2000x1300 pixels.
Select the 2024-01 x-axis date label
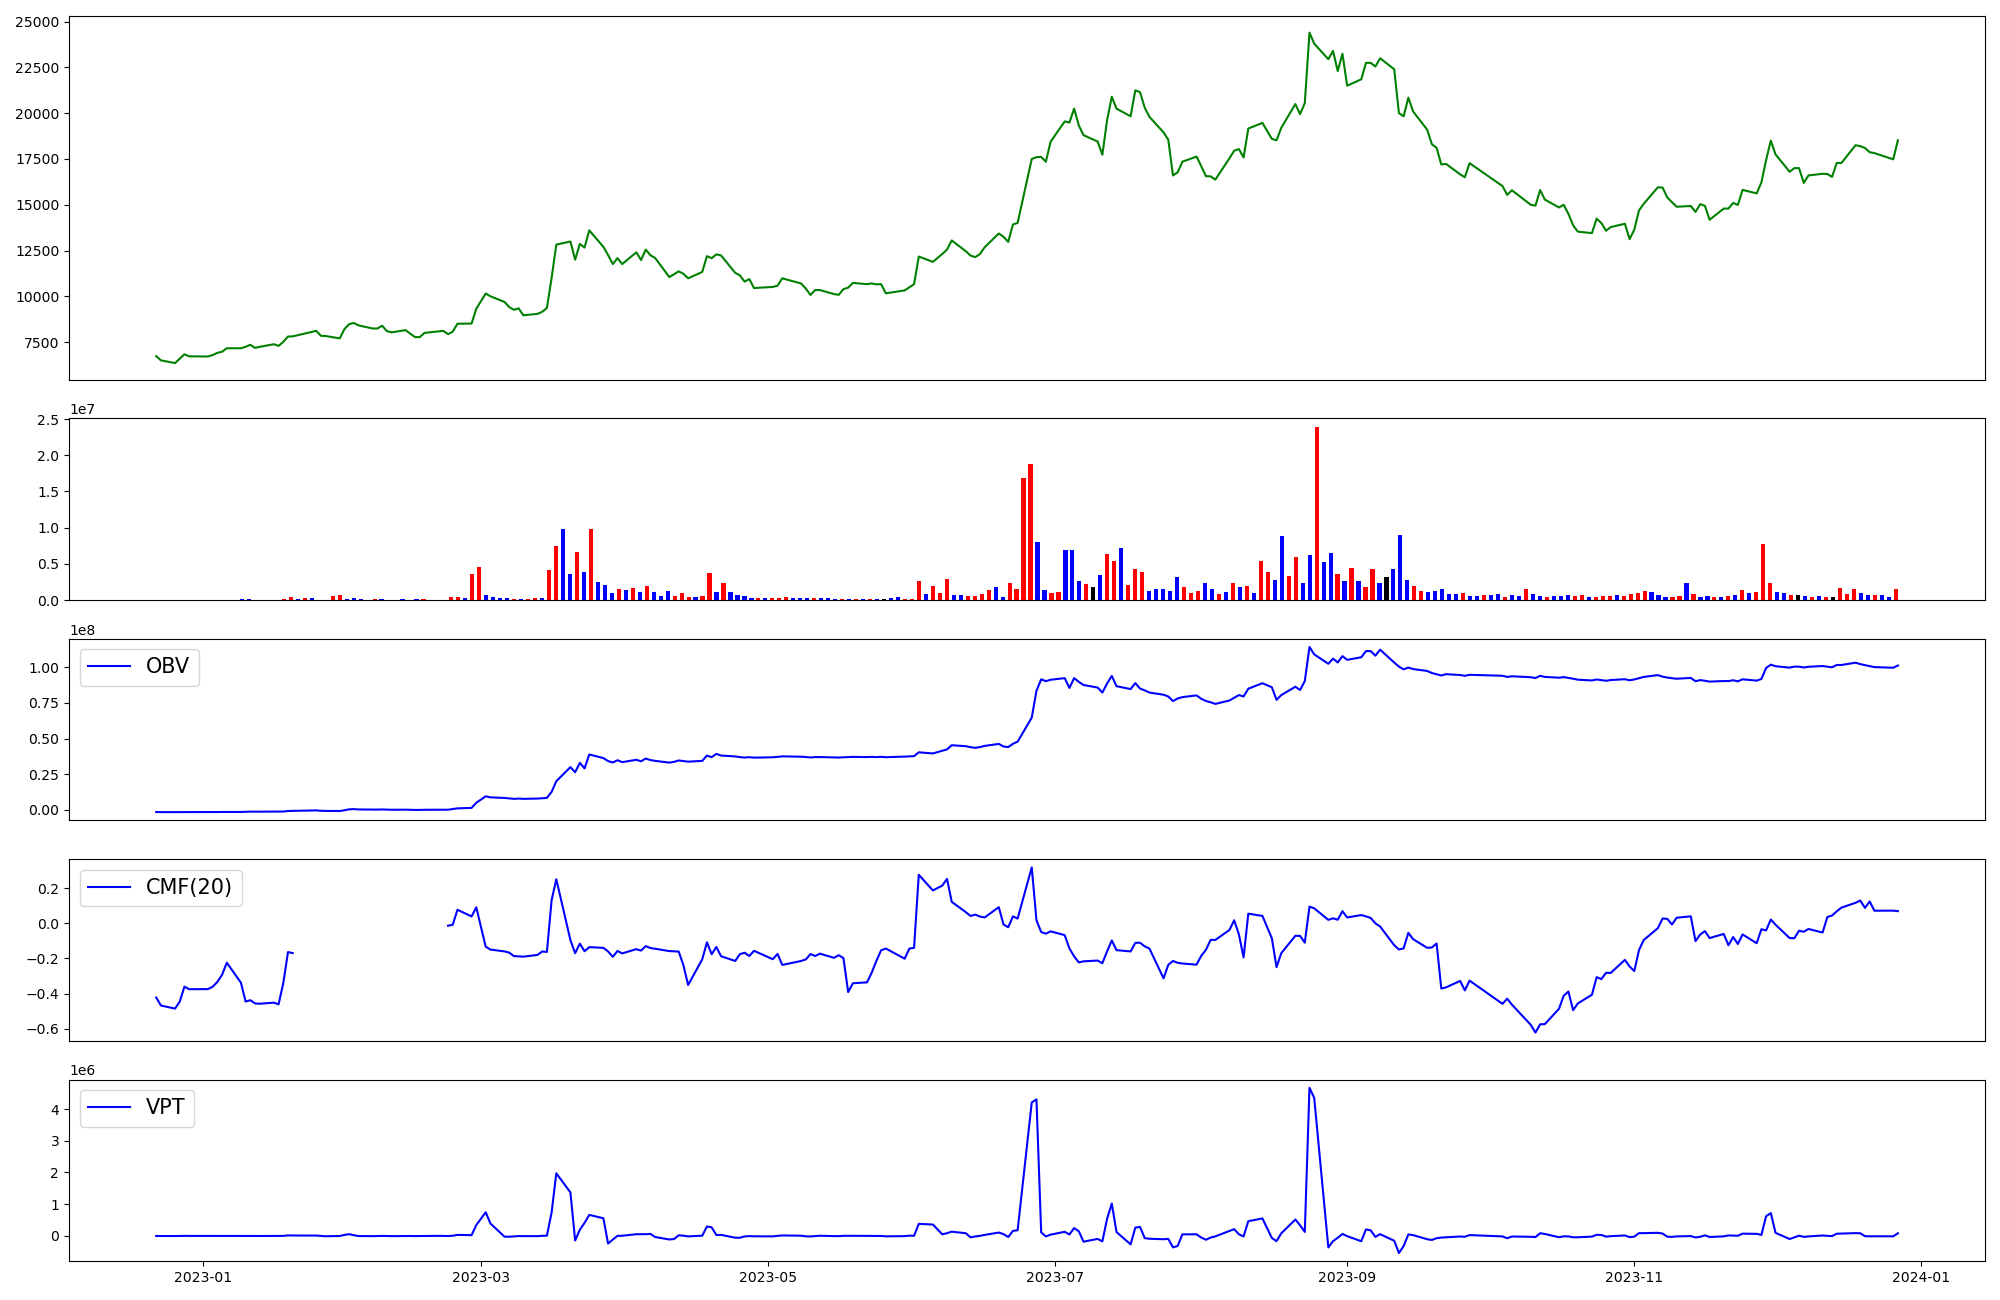[x=1921, y=1277]
